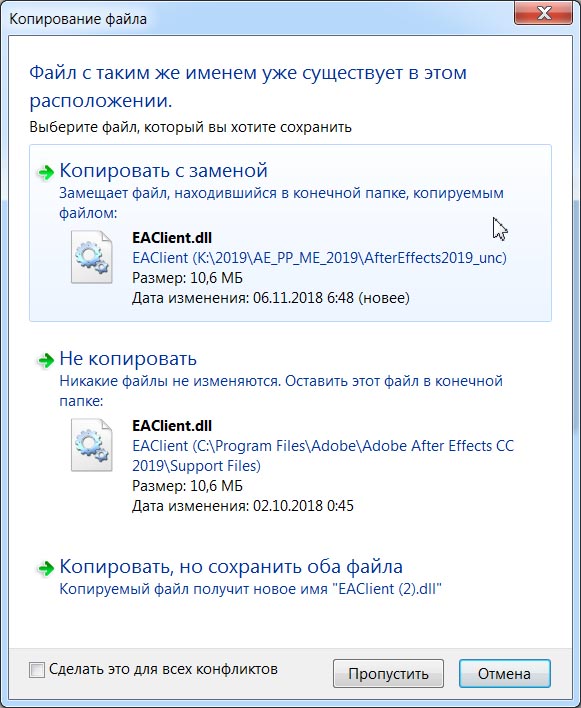Click the "Отмена" button

[504, 674]
